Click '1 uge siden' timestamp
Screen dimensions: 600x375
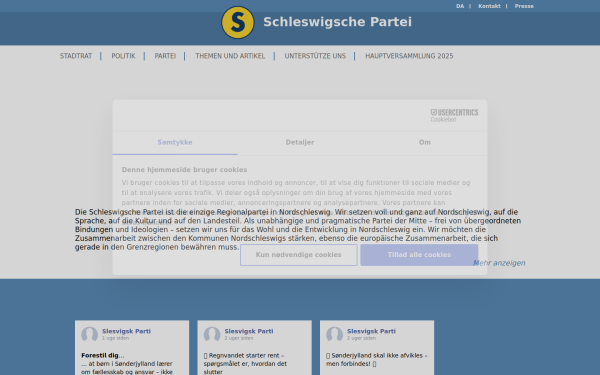pos(115,338)
